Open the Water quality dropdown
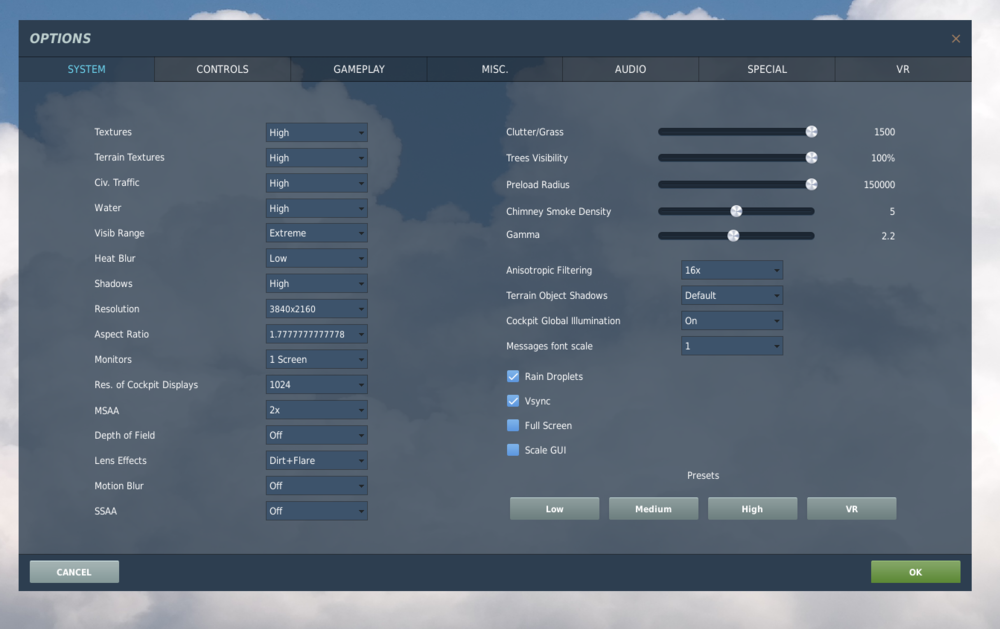 [x=316, y=209]
